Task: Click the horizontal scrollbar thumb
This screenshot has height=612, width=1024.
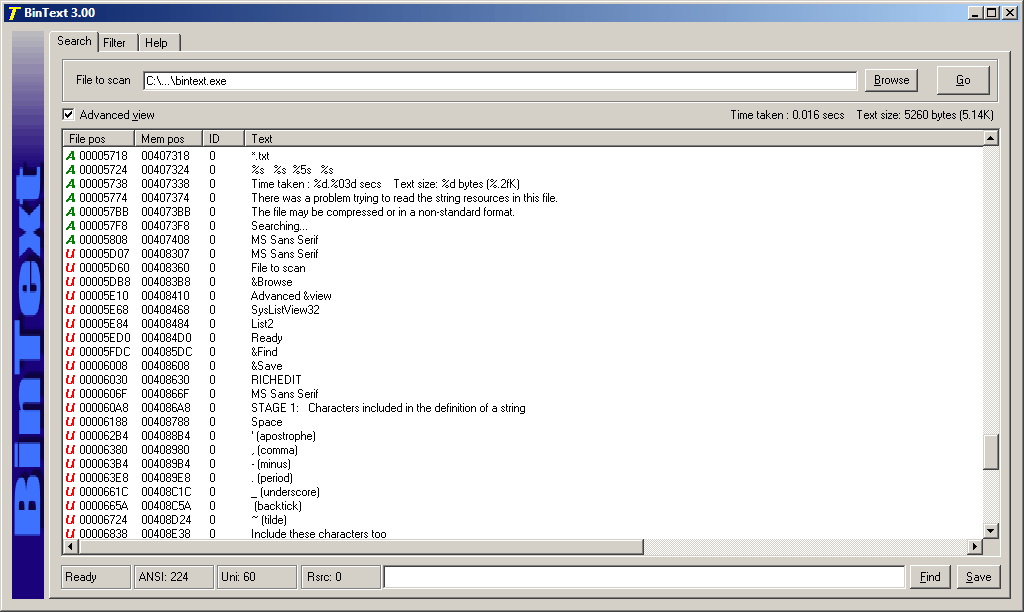Action: tap(360, 547)
